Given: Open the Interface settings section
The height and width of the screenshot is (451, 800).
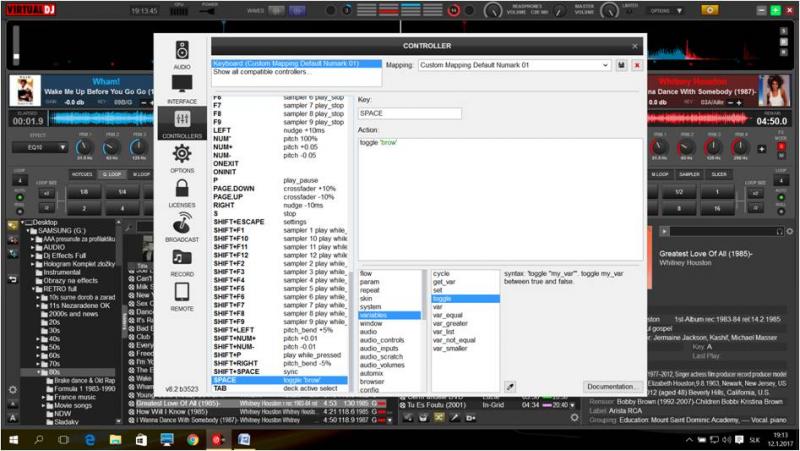Looking at the screenshot, I should pos(182,89).
